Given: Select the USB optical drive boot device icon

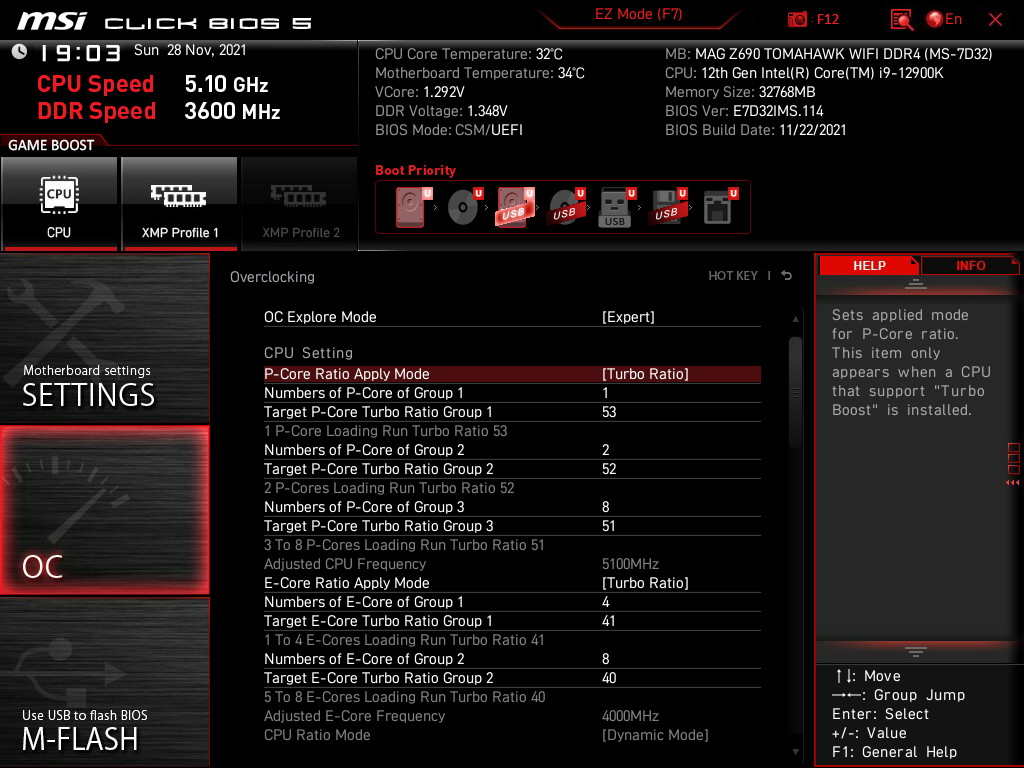Looking at the screenshot, I should point(566,207).
